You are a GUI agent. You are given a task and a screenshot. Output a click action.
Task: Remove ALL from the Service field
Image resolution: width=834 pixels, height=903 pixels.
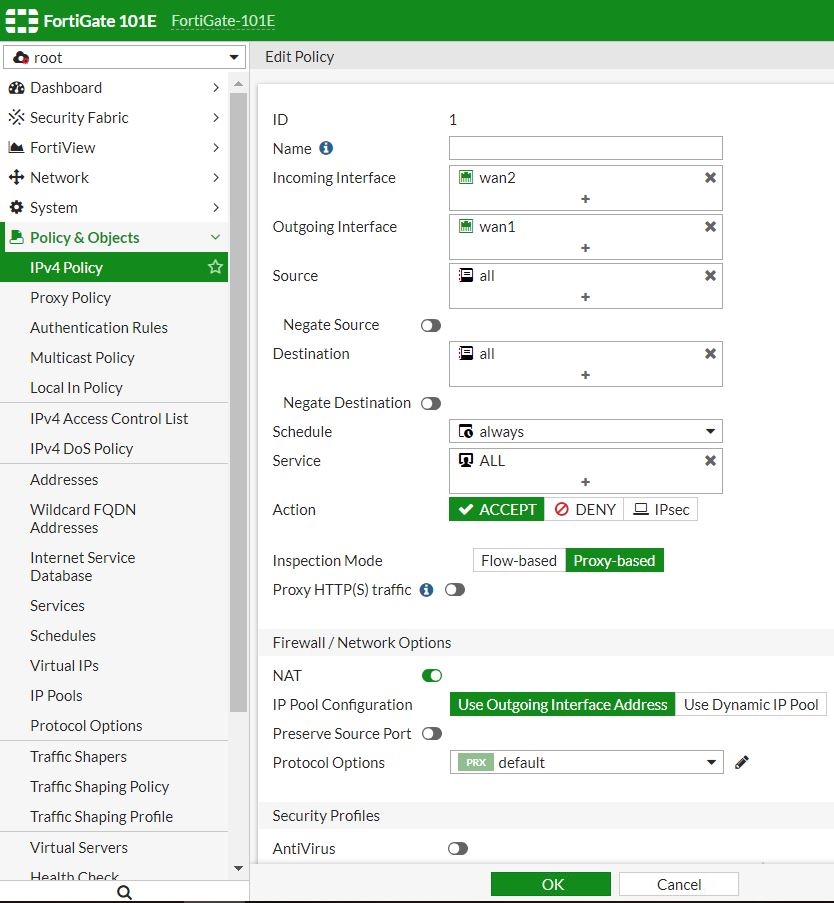[710, 460]
